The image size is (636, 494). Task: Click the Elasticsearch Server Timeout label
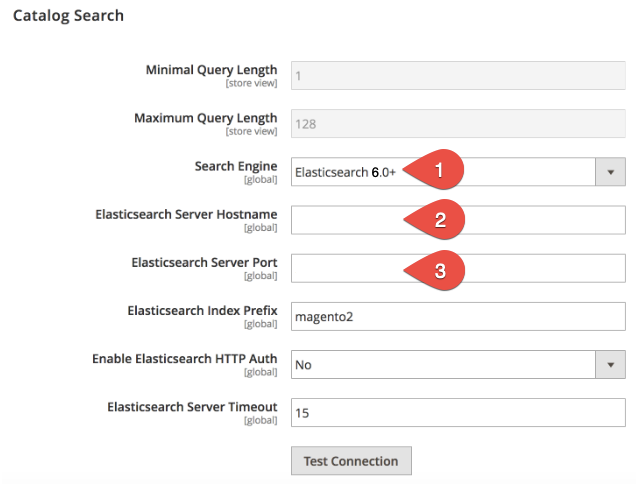click(x=192, y=407)
